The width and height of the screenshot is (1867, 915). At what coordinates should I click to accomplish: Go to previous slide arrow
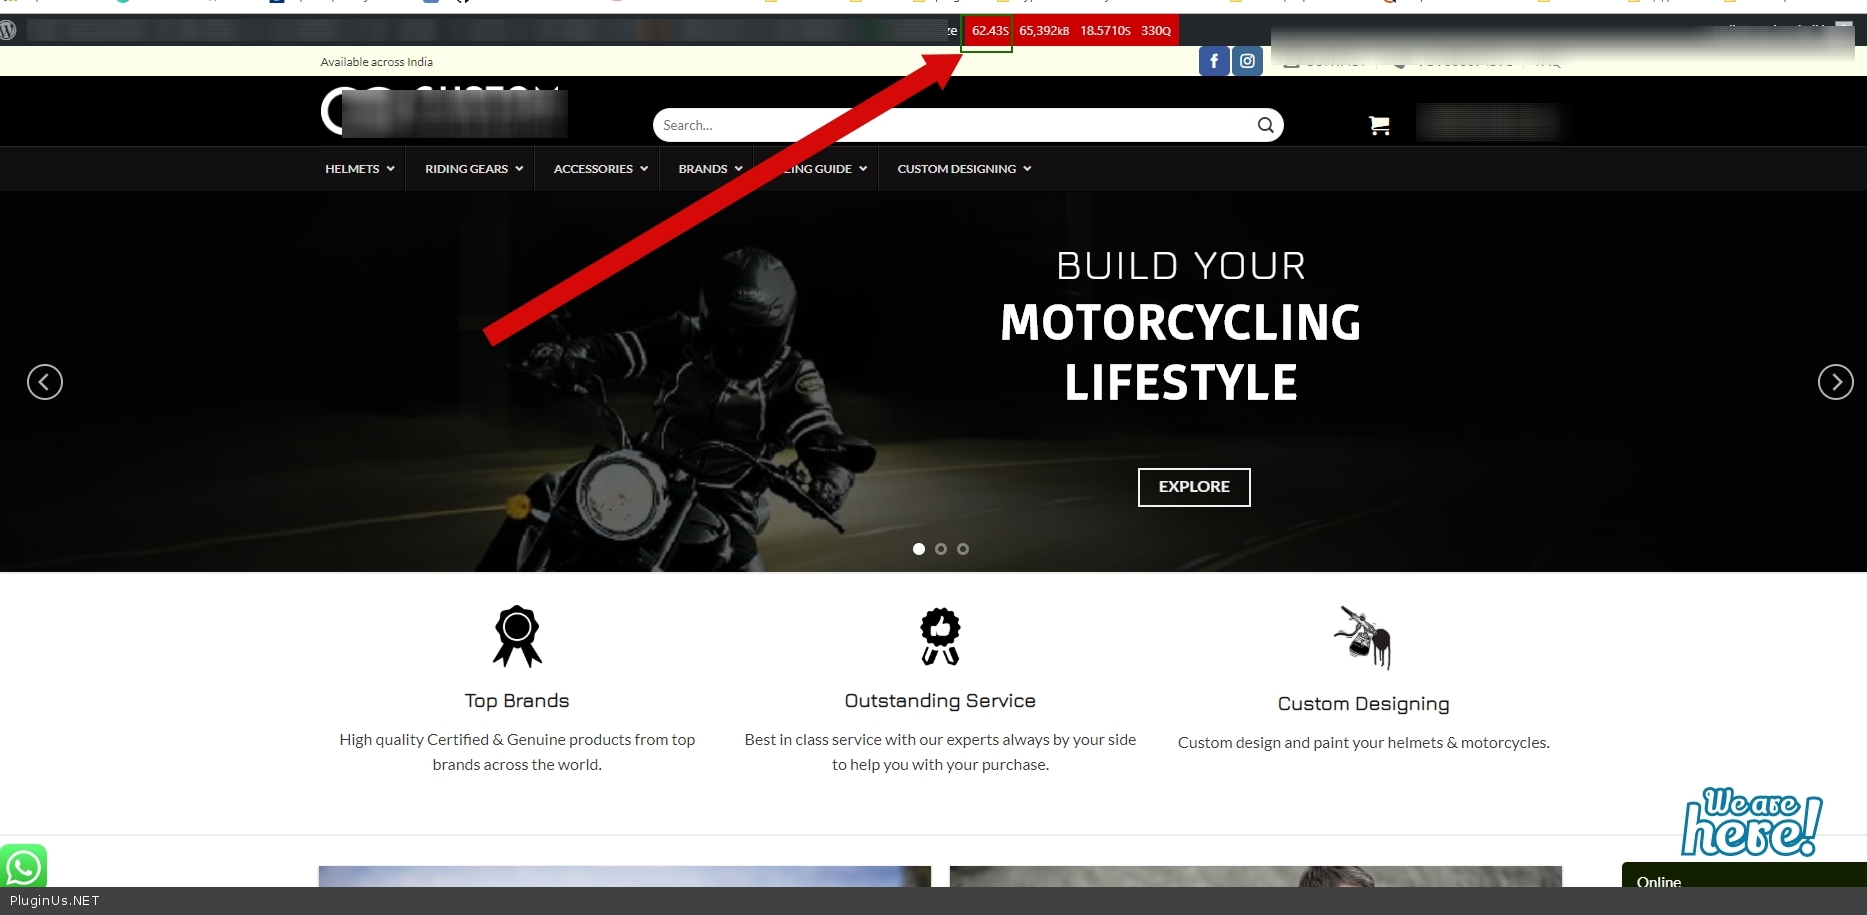pyautogui.click(x=45, y=382)
